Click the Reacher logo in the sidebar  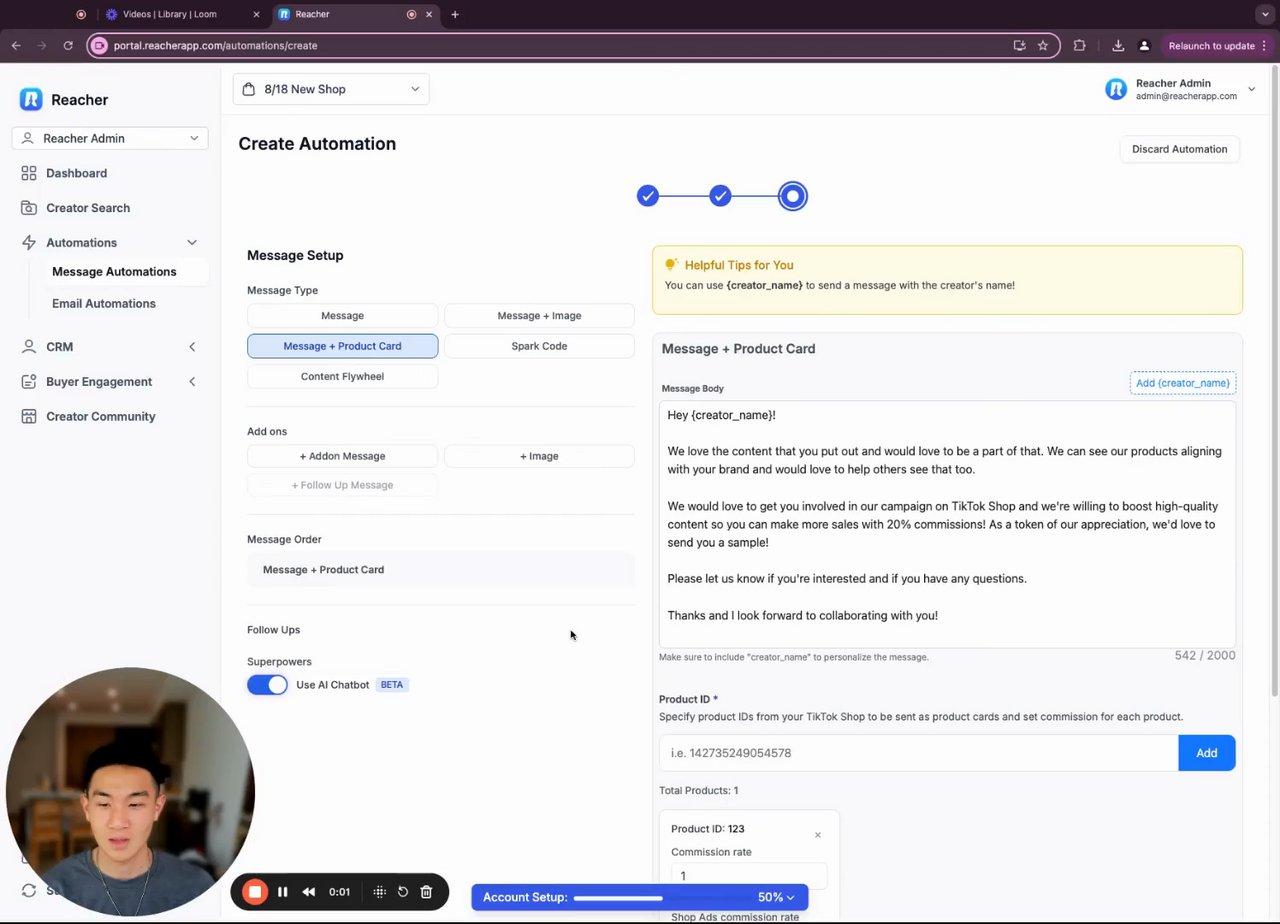click(x=31, y=99)
